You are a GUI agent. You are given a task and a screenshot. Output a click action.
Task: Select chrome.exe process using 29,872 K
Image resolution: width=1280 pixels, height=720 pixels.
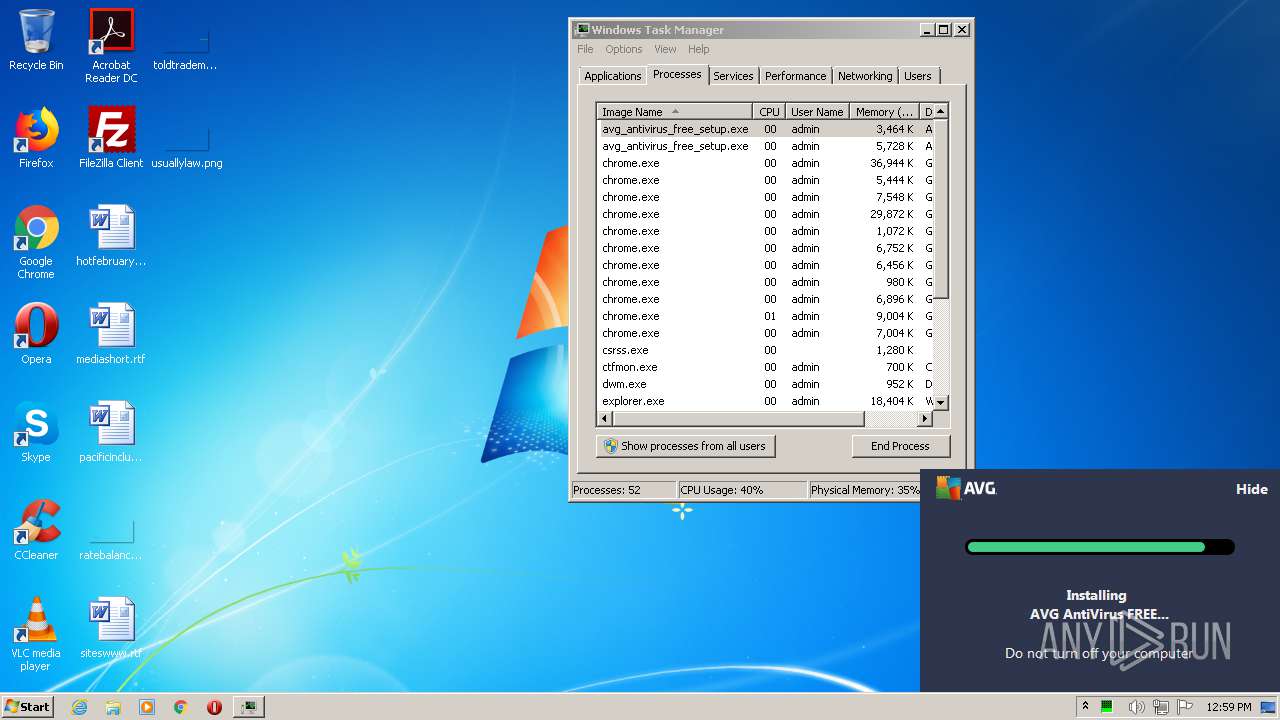click(x=765, y=214)
